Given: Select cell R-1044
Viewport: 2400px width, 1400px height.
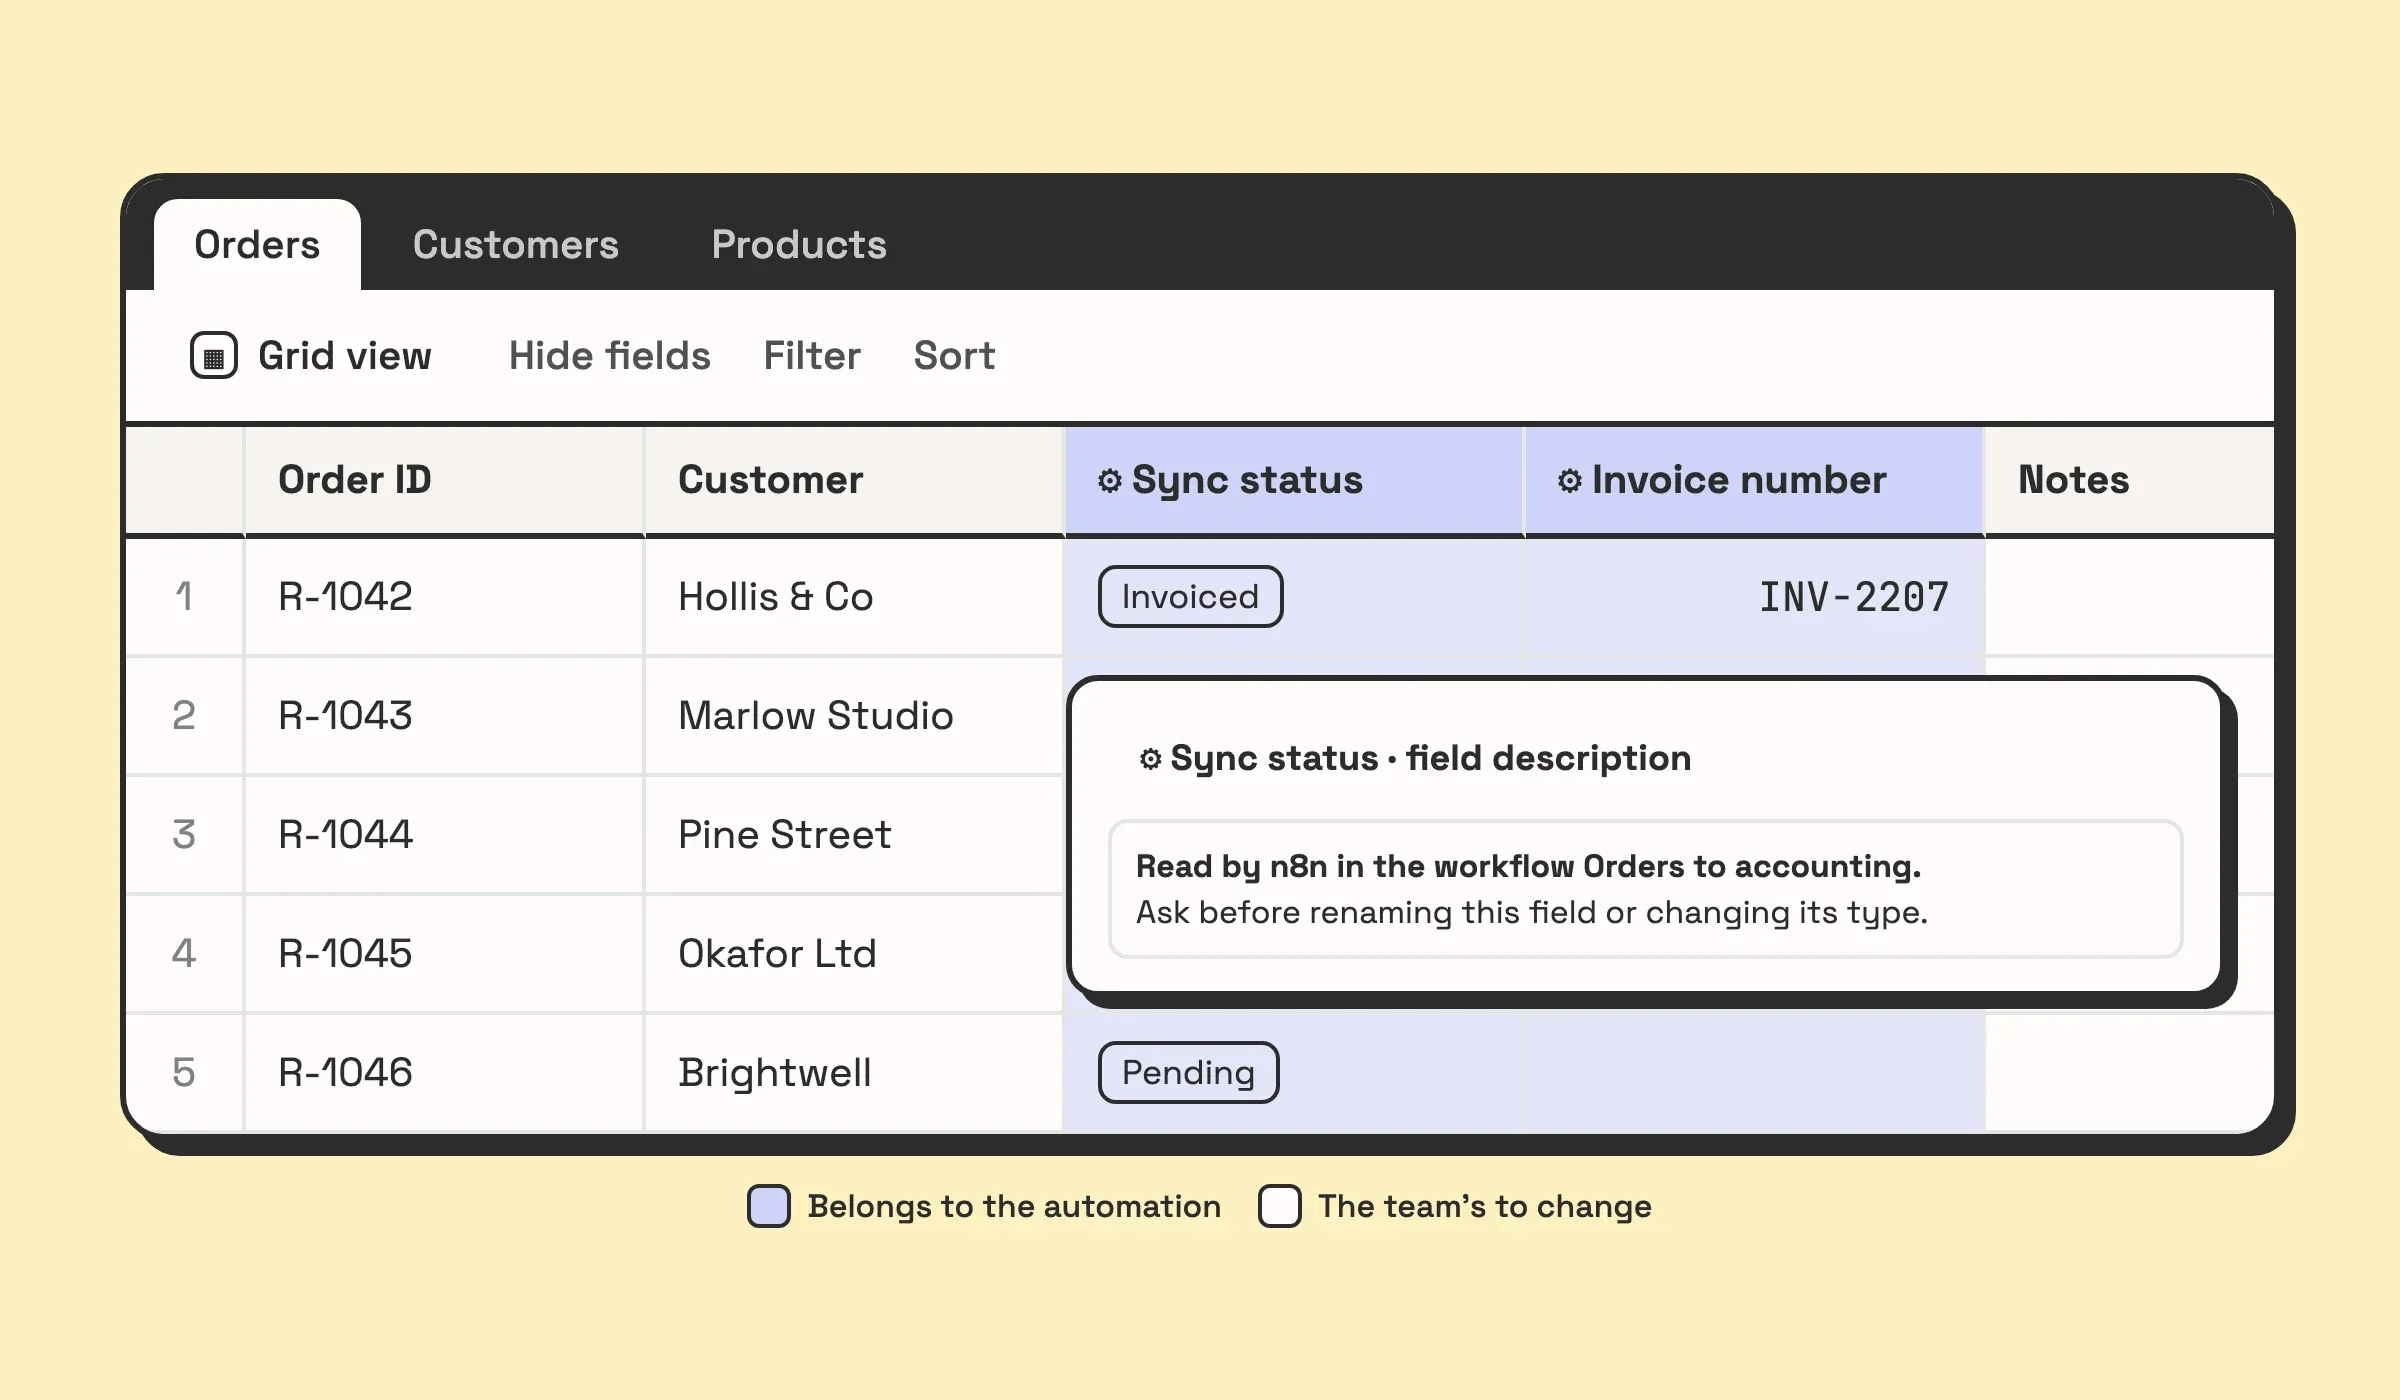Looking at the screenshot, I should 444,835.
